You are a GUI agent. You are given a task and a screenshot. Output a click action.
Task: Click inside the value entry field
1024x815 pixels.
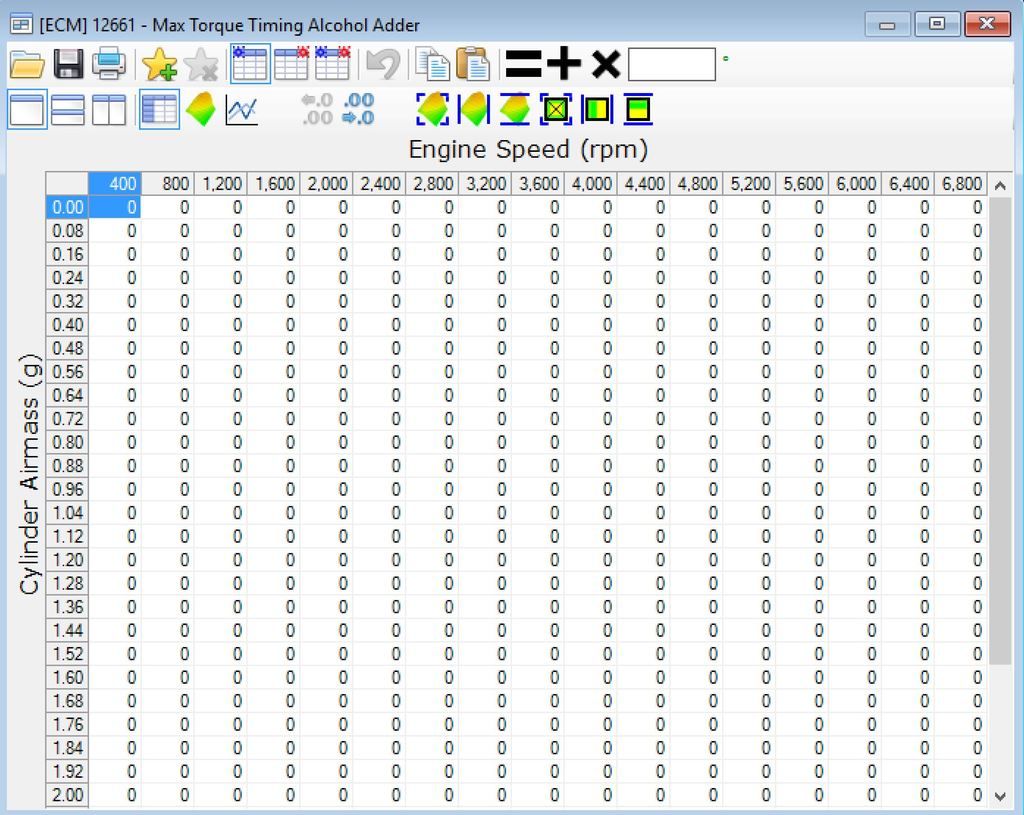tap(671, 65)
